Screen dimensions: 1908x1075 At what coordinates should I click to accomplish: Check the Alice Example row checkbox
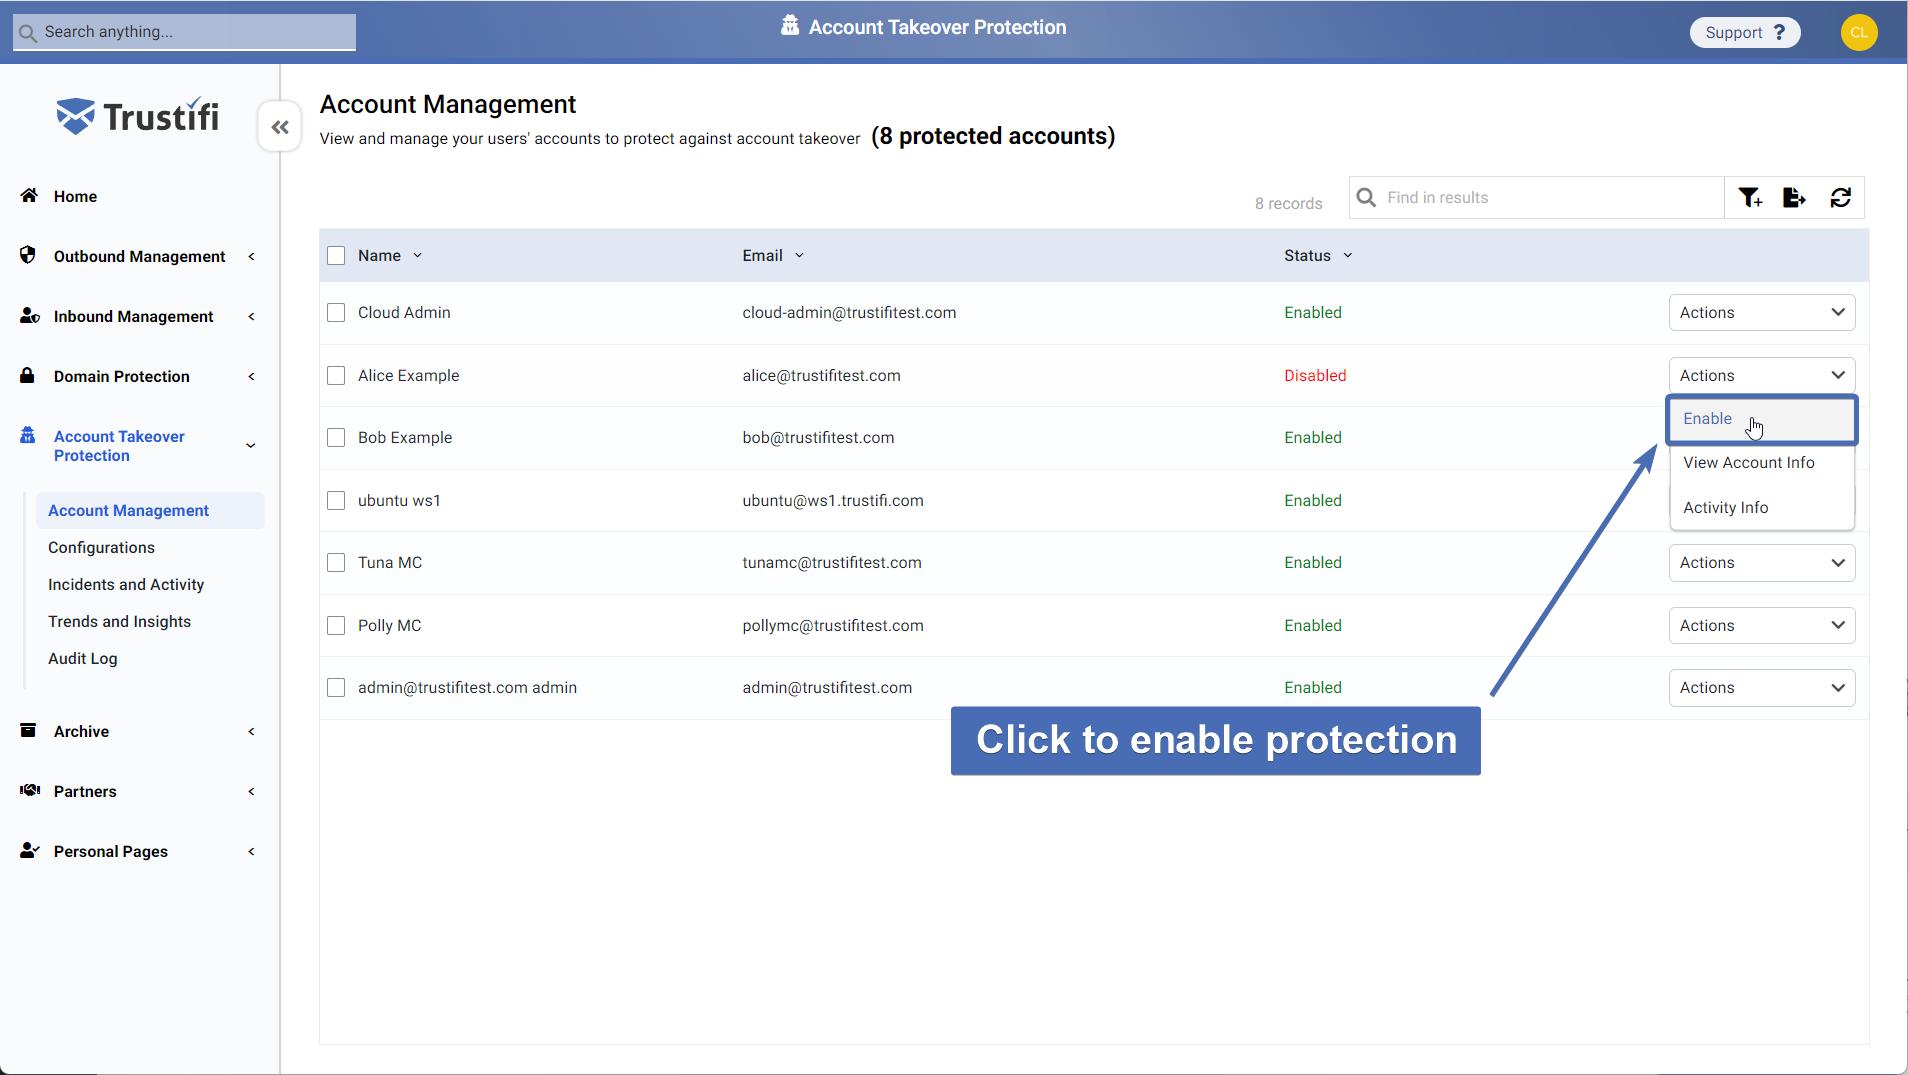[x=336, y=375]
